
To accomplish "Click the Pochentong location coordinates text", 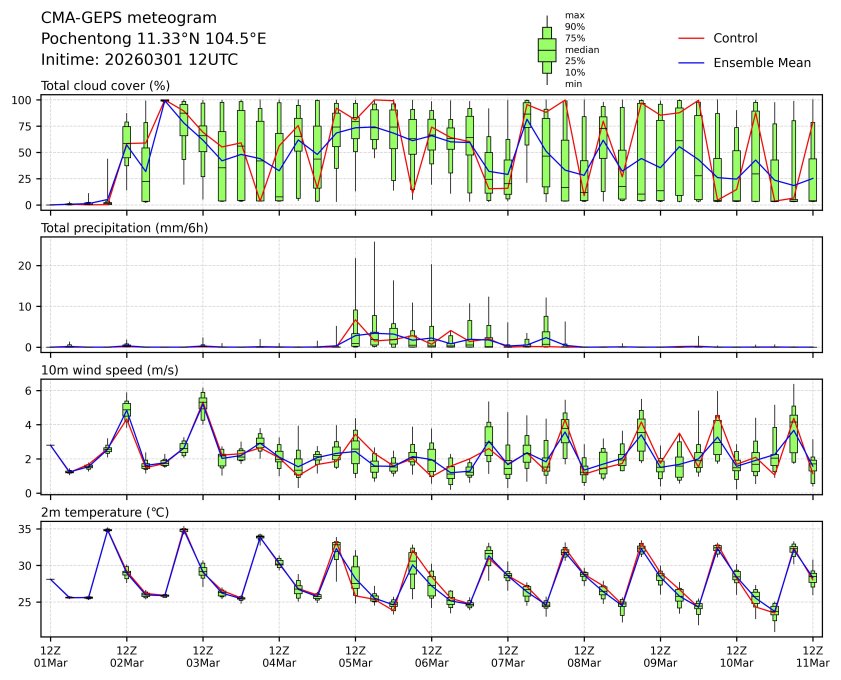I will [153, 39].
